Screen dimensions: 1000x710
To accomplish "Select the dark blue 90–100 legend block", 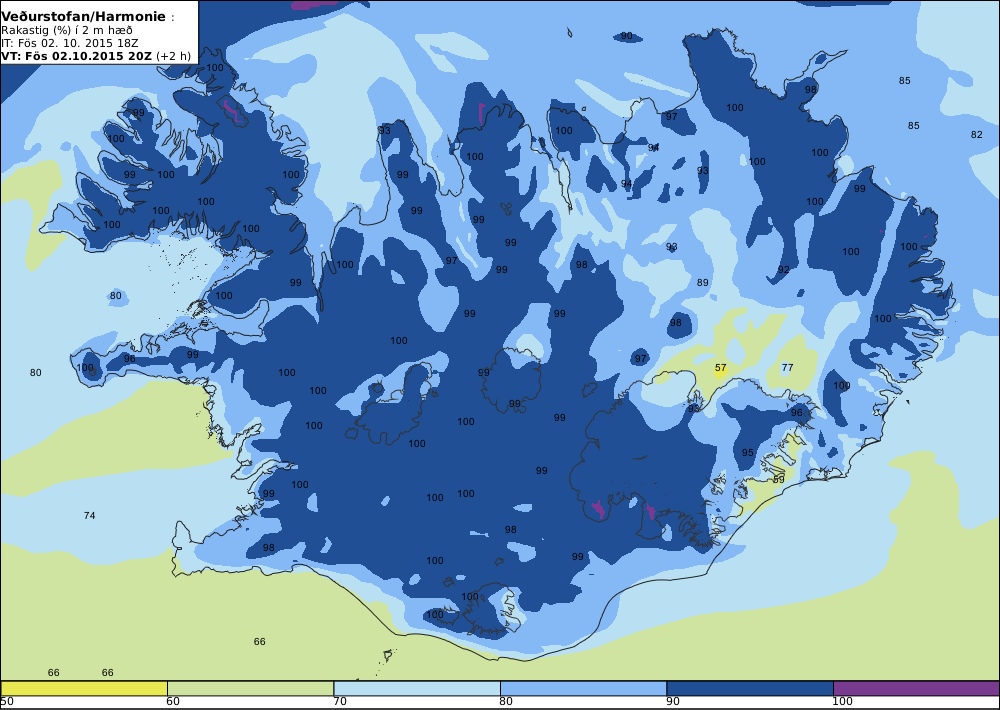I will 750,688.
